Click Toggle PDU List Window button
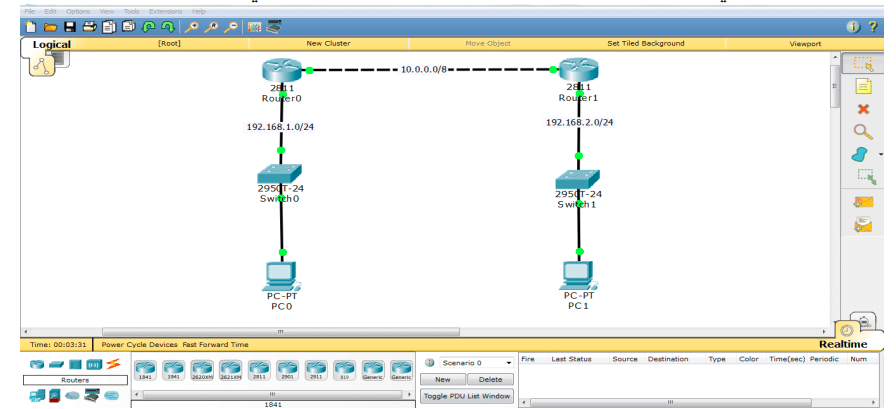896x409 pixels. pyautogui.click(x=467, y=396)
